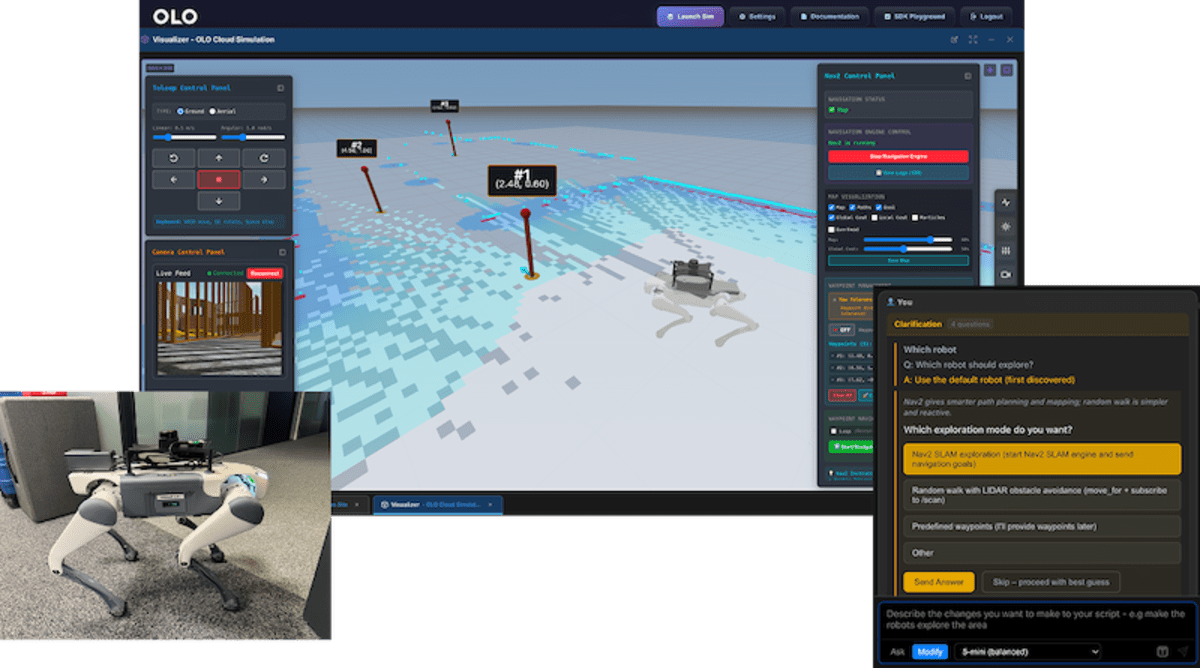Click the OLO logo
Image resolution: width=1200 pixels, height=668 pixels.
pos(175,16)
